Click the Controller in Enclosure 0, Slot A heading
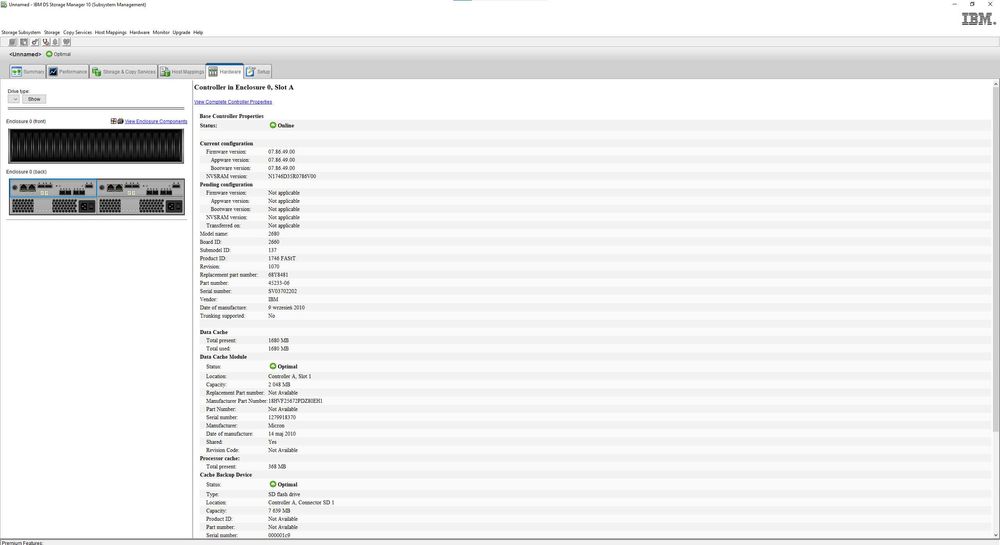Viewport: 1000px width, 545px height. pyautogui.click(x=244, y=87)
